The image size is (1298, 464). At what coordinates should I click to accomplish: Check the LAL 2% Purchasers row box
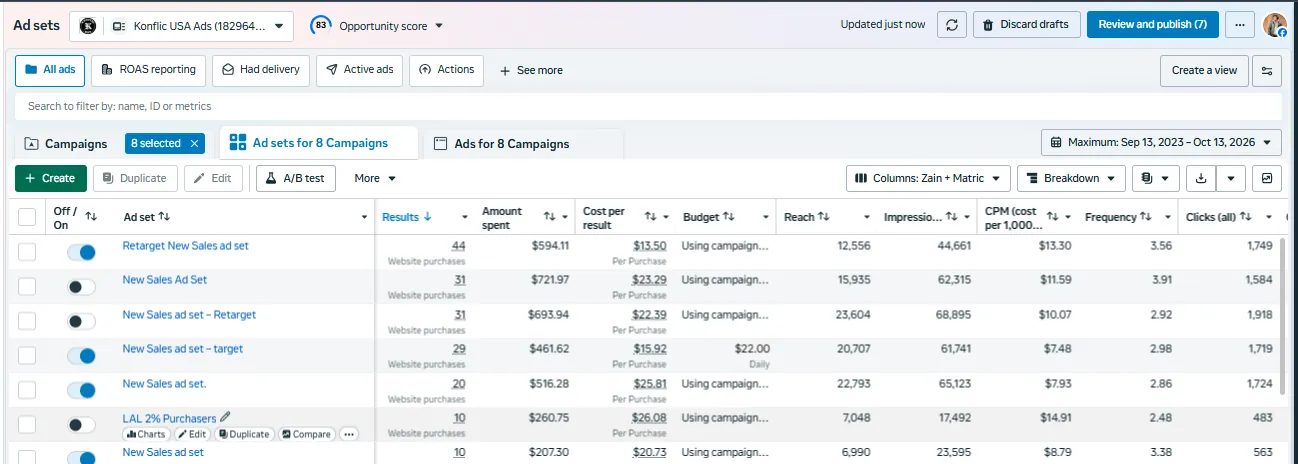click(27, 424)
